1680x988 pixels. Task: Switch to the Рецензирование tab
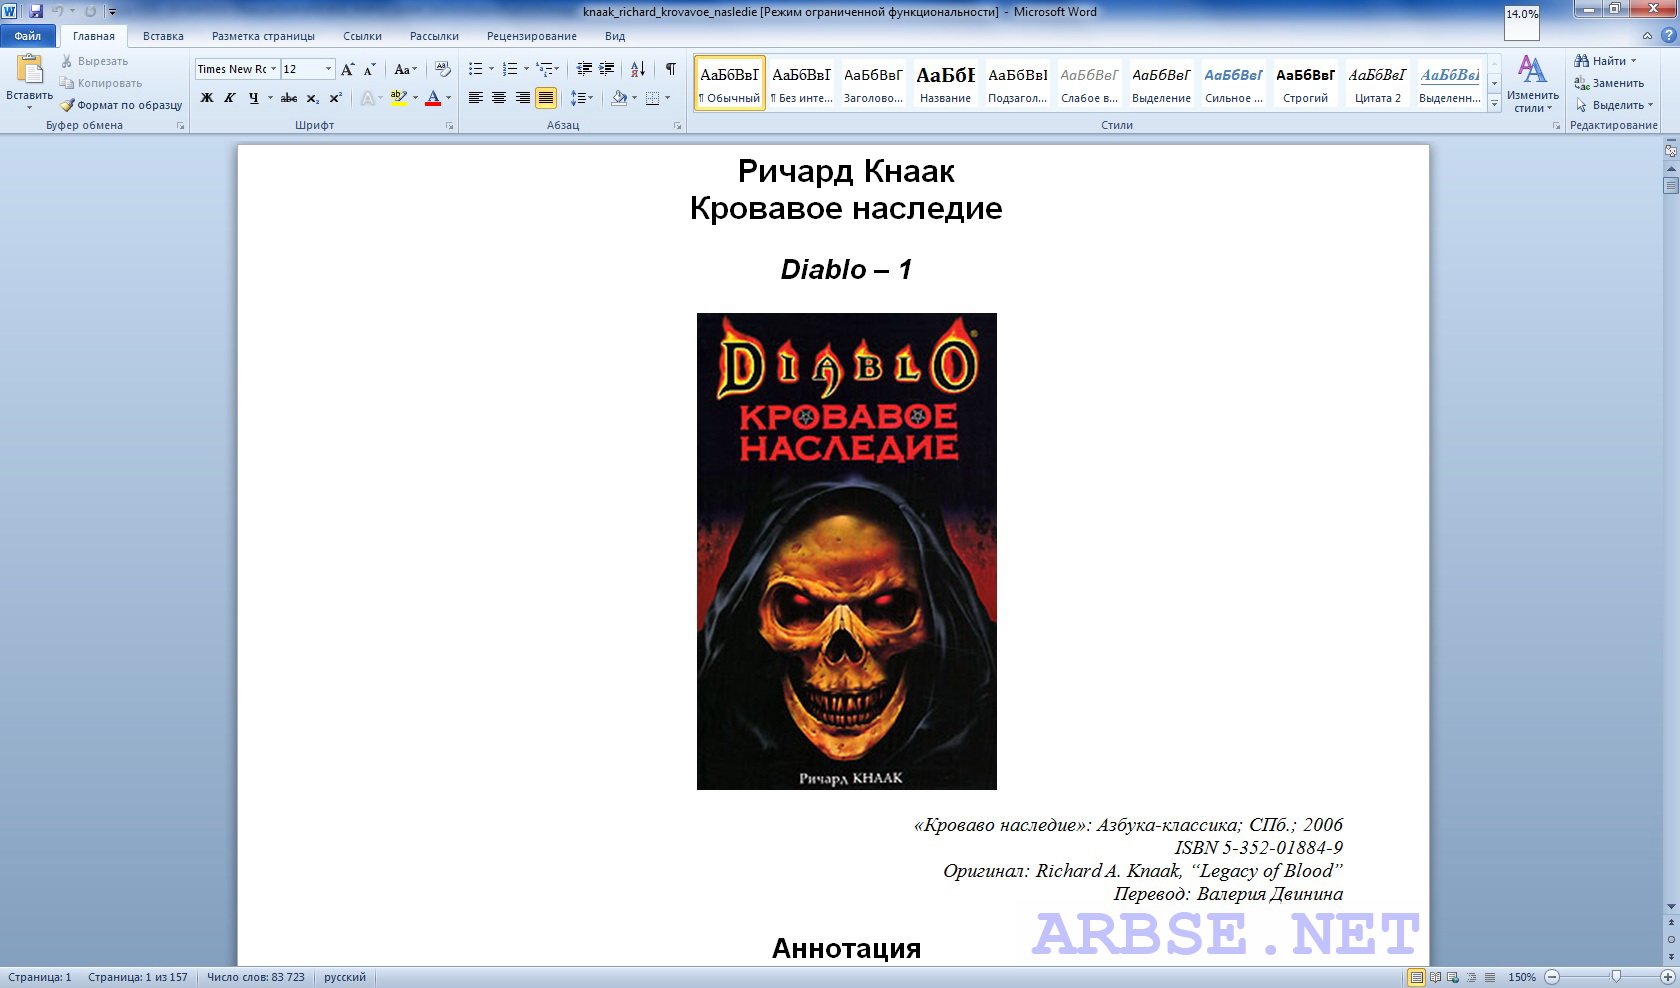pos(531,36)
